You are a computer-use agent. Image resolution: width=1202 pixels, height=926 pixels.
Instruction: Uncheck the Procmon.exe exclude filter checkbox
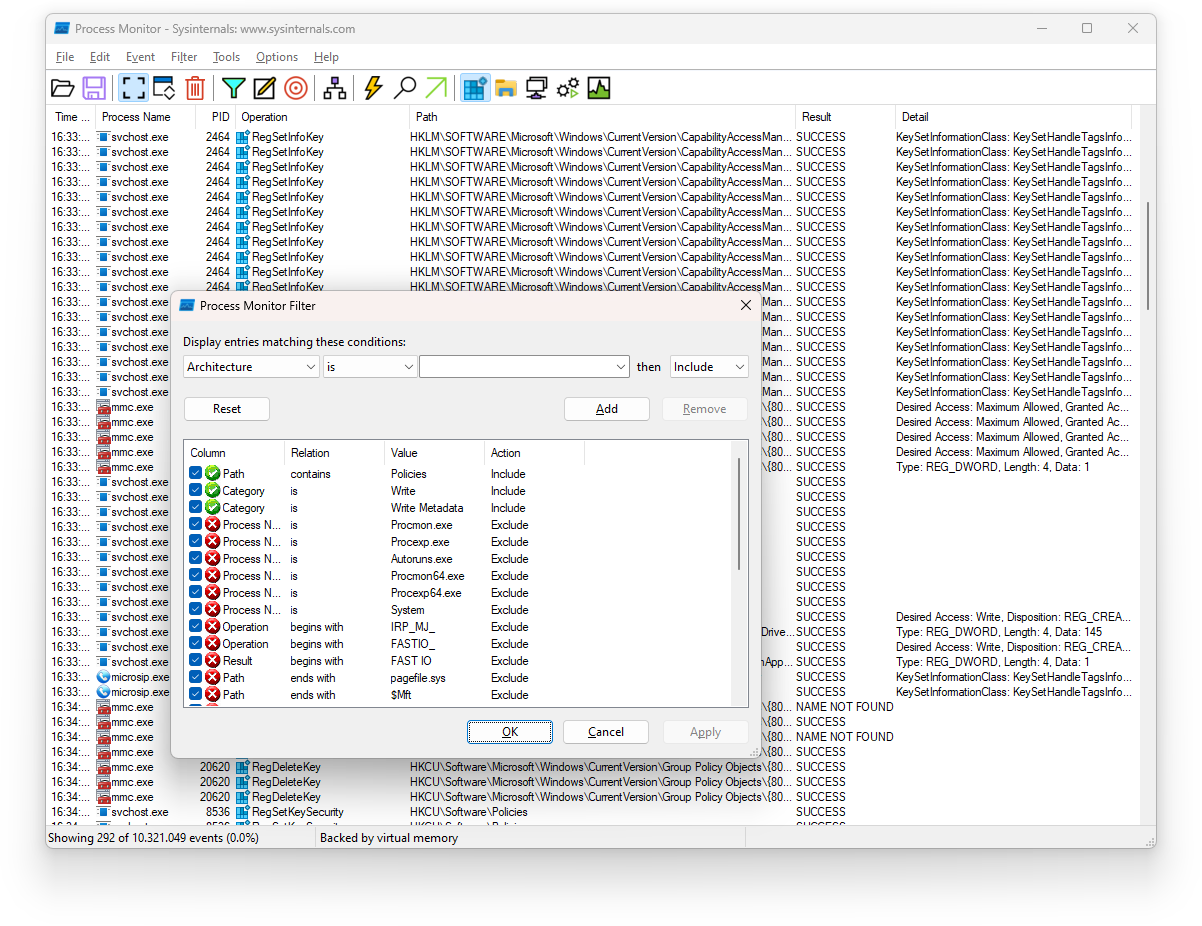coord(196,525)
